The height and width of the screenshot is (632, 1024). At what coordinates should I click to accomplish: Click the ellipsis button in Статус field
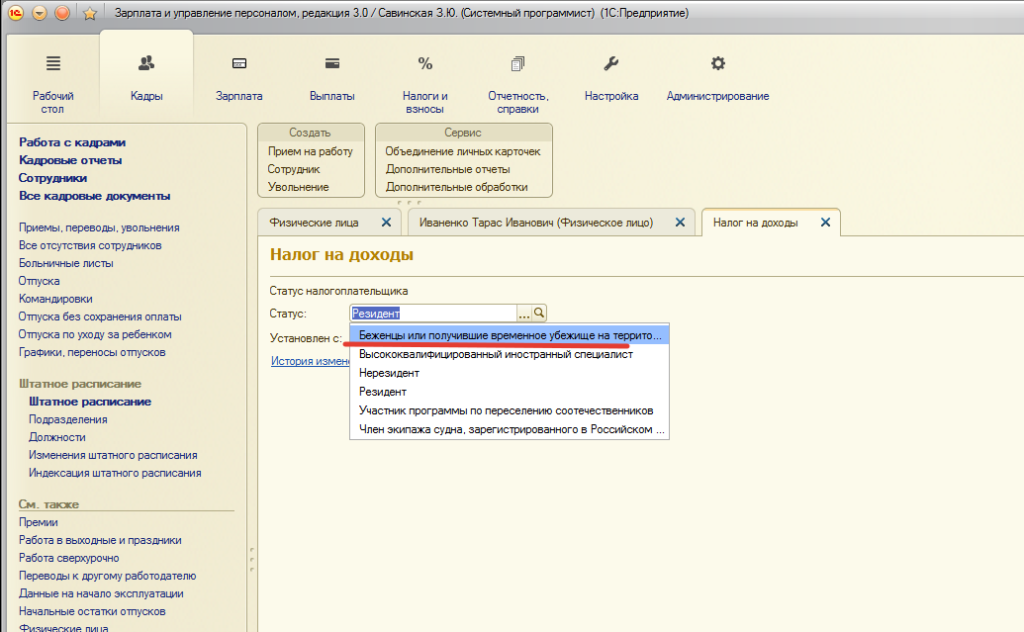tap(524, 313)
